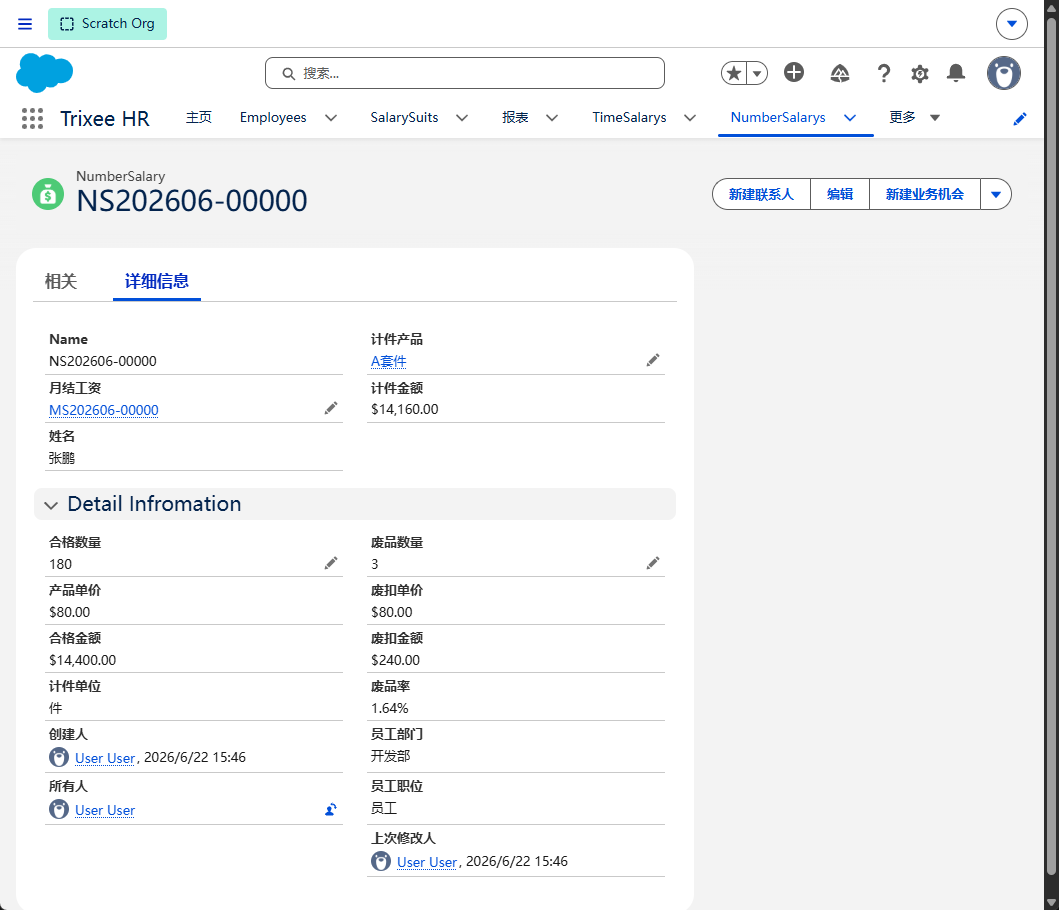Screen dimensions: 1059x910
Task: Expand the TimeSalarys tab dropdown chevron
Action: (690, 118)
